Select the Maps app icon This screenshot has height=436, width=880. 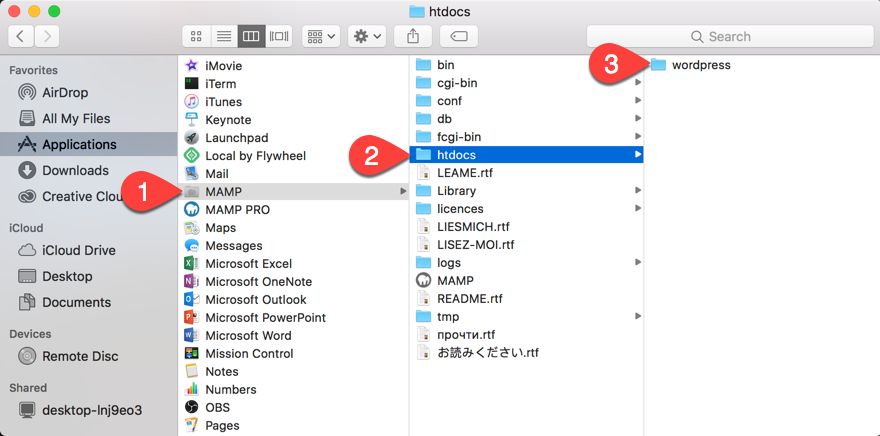point(192,228)
